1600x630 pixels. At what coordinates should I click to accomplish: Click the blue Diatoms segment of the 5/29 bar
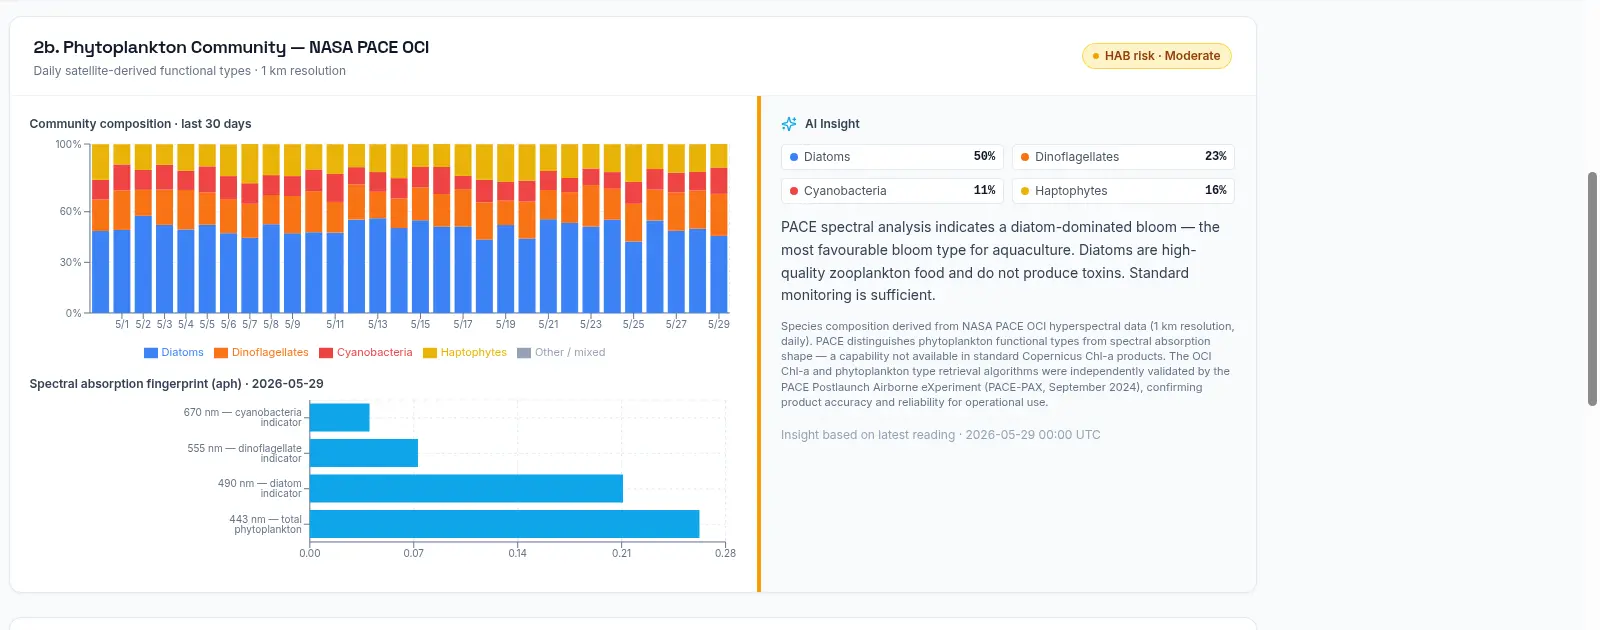718,274
